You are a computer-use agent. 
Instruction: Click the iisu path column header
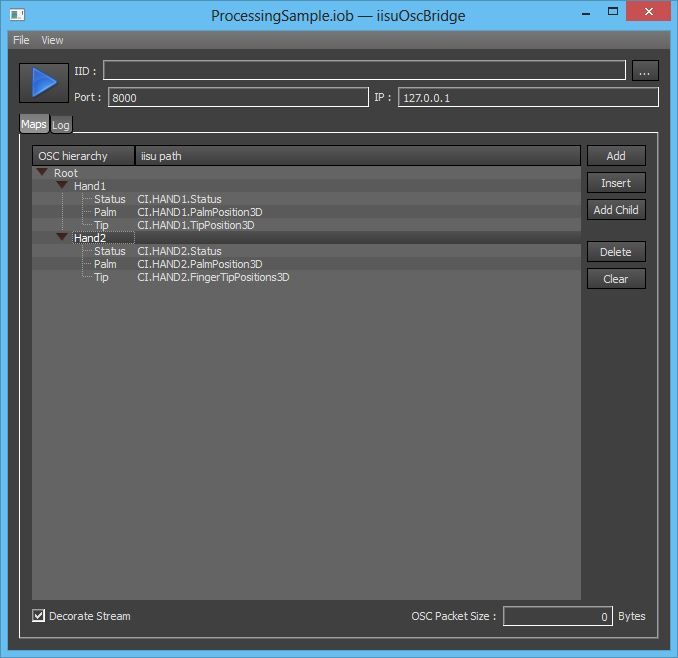coord(358,156)
